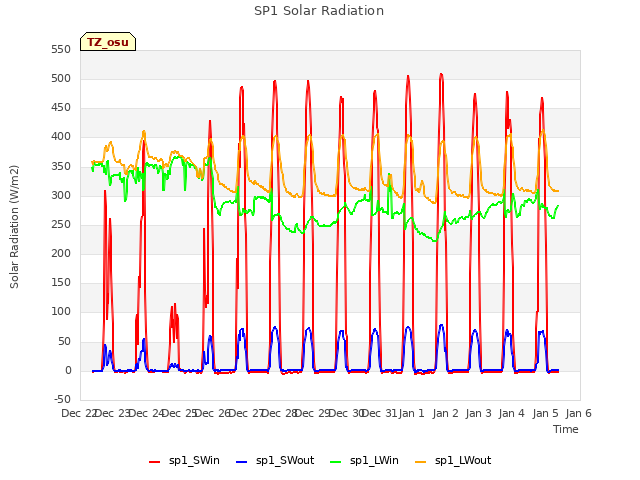Click the Jan 6 x-axis tick label
This screenshot has height=480, width=640.
tap(578, 413)
